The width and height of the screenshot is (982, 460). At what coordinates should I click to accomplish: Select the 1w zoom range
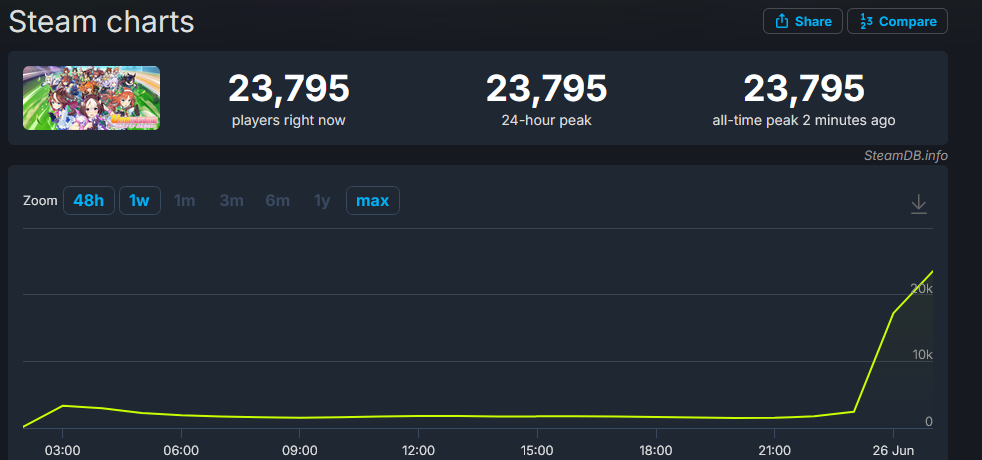click(x=140, y=201)
